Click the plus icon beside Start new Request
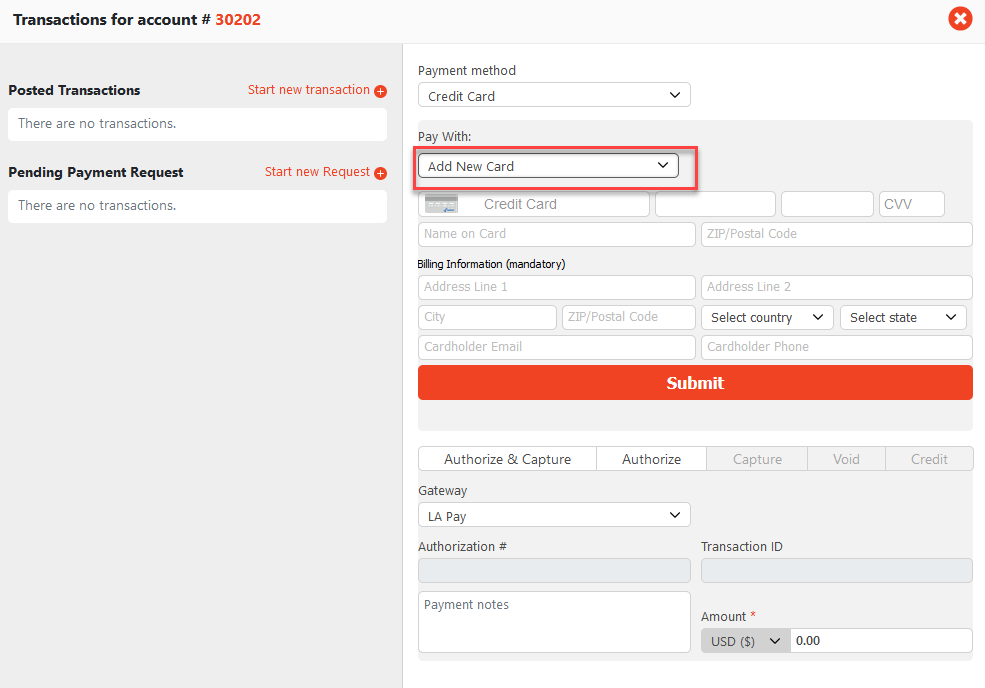The image size is (985, 688). (x=380, y=173)
